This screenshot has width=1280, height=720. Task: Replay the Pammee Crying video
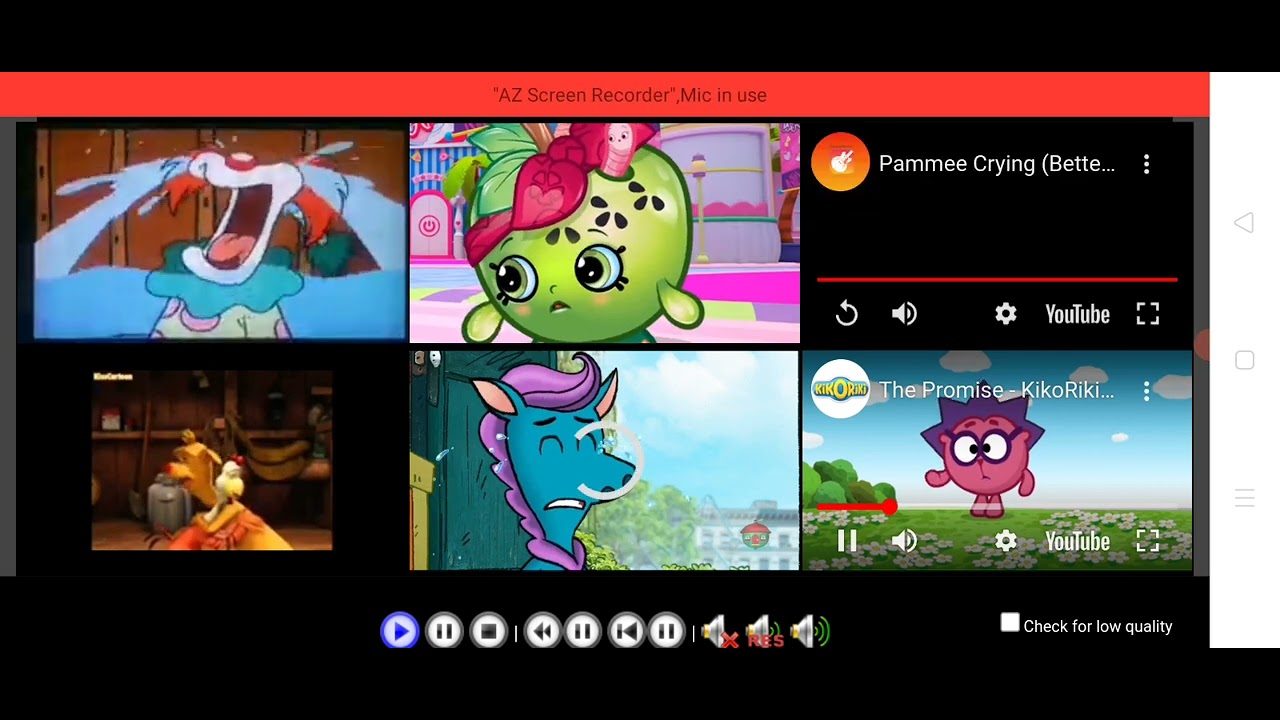tap(847, 314)
